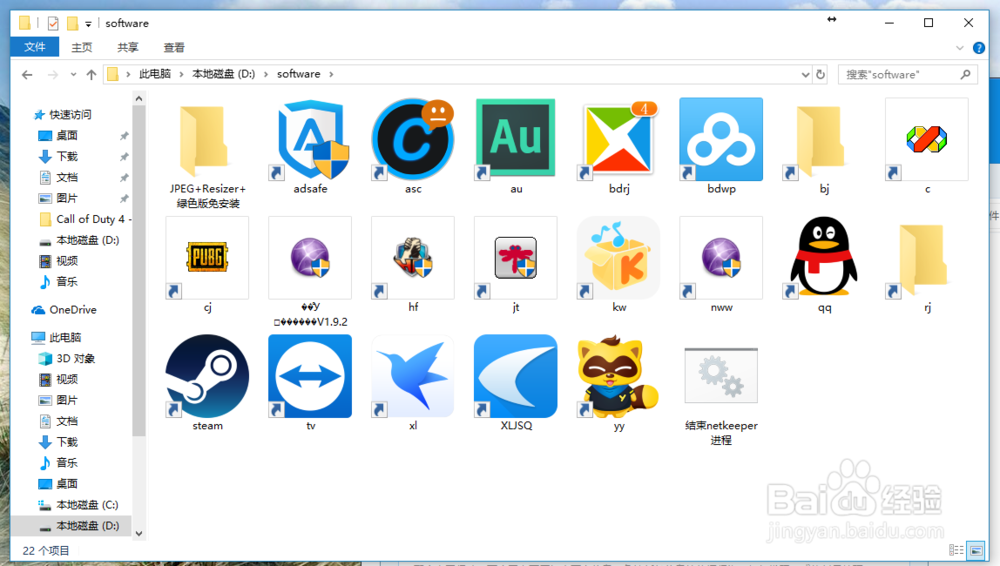Select the asc shortcut icon
Viewport: 1000px width, 566px height.
pyautogui.click(x=413, y=140)
